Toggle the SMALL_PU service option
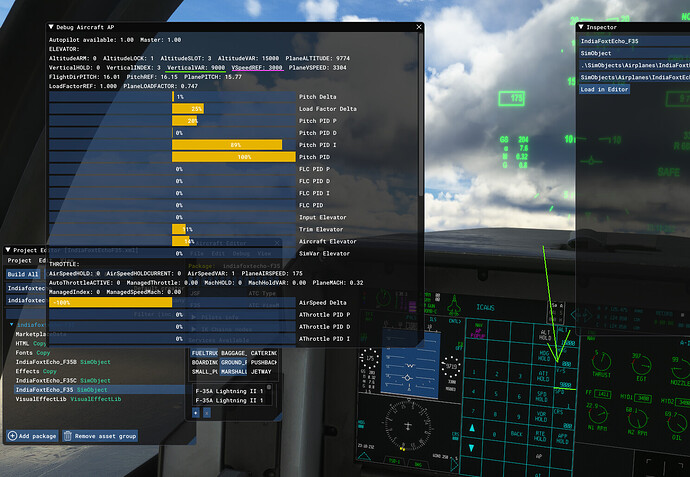 tap(205, 372)
